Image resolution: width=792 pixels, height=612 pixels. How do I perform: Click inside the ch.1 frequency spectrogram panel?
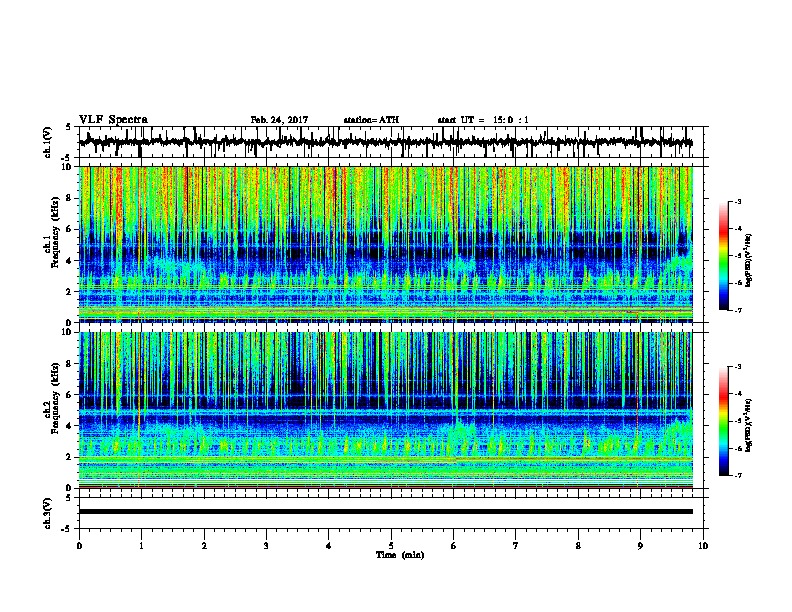pyautogui.click(x=386, y=244)
